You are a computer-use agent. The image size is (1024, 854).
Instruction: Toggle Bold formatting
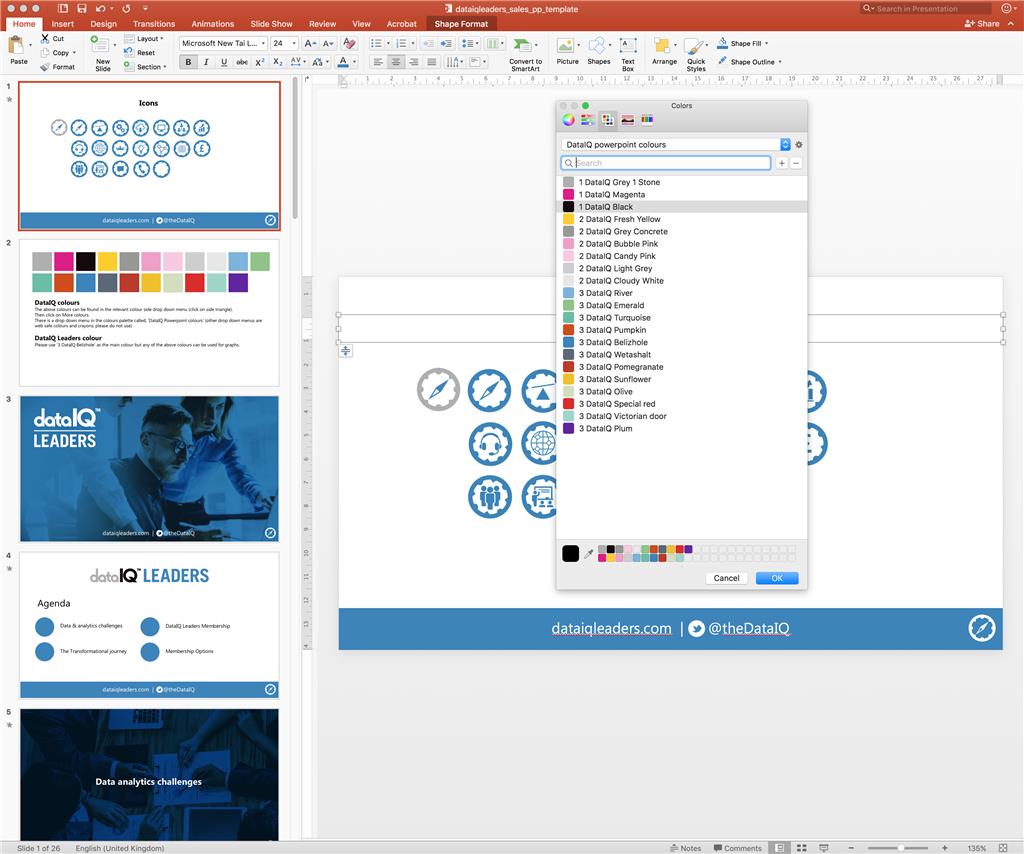pyautogui.click(x=188, y=62)
